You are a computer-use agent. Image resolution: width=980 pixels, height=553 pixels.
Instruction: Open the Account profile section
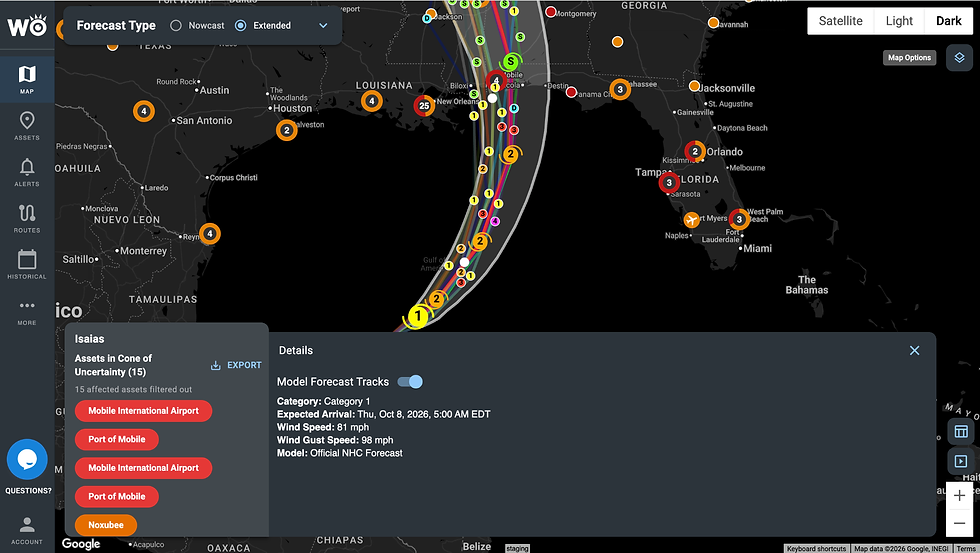(27, 529)
